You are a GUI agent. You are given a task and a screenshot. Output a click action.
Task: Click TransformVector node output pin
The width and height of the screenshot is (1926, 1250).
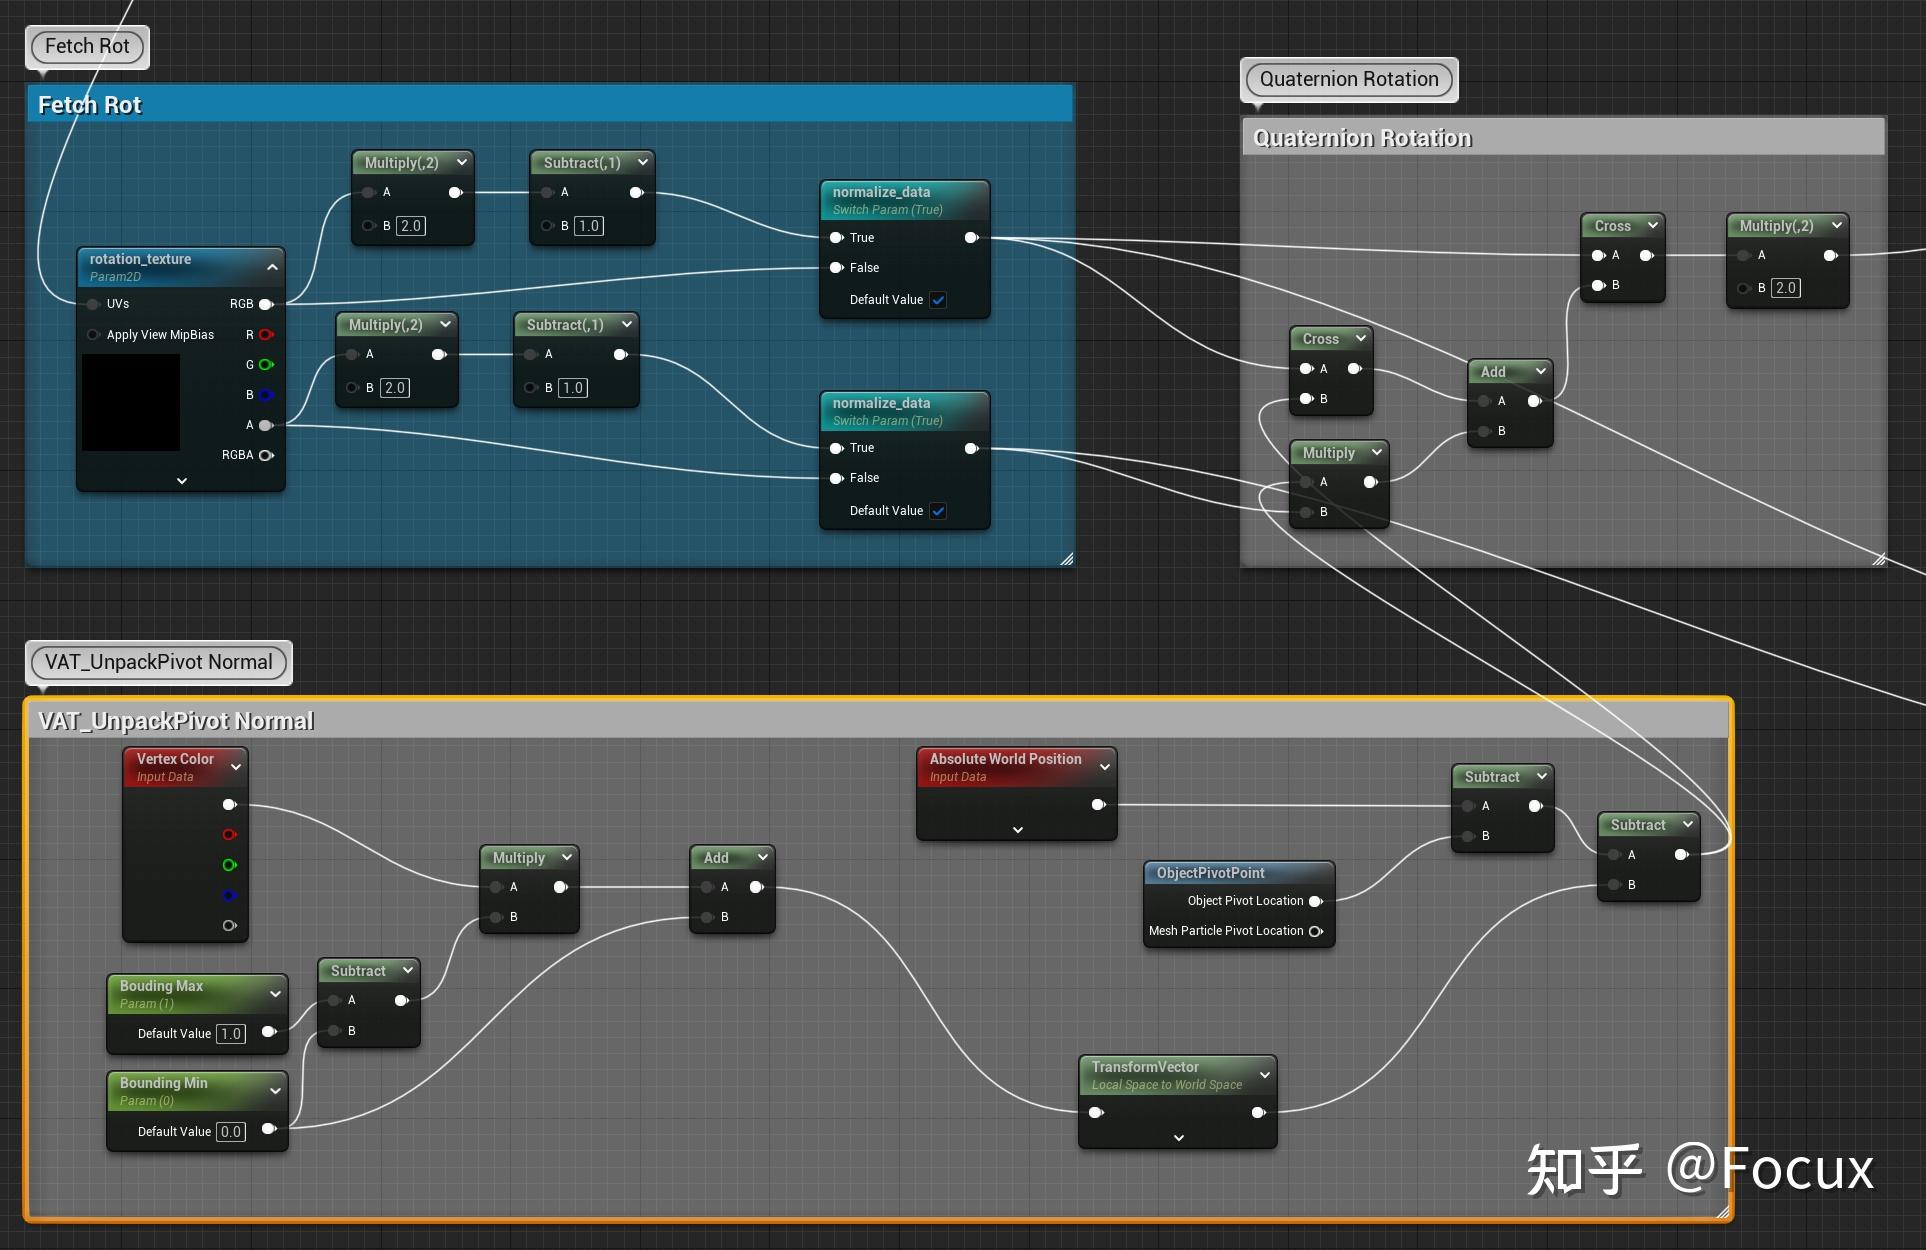1258,1113
